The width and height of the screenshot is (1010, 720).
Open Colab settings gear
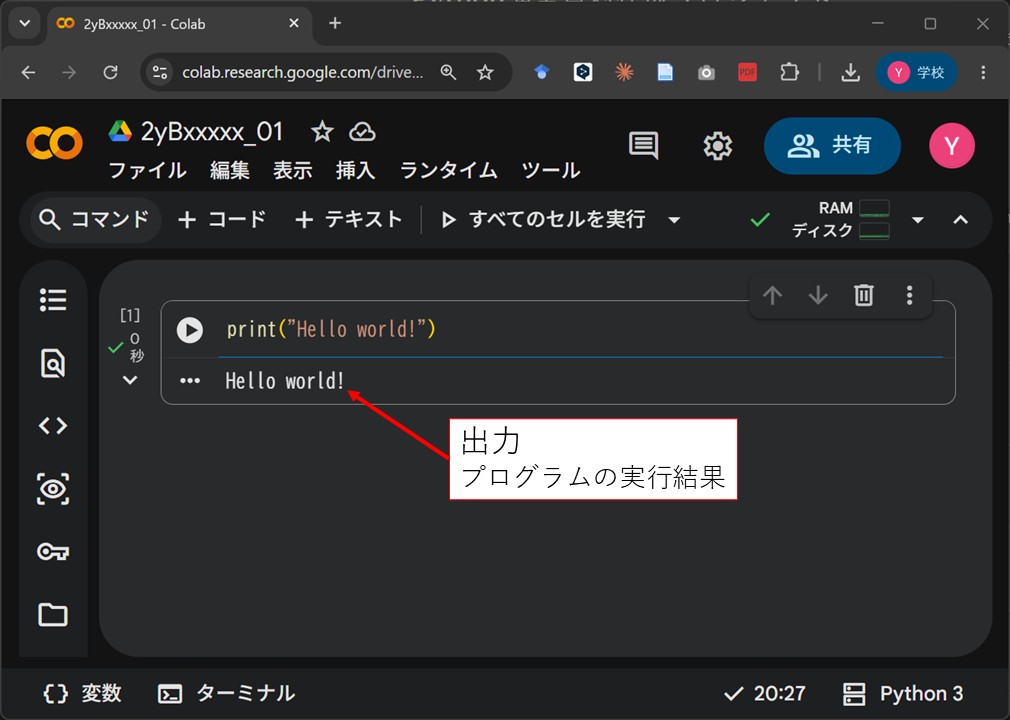pyautogui.click(x=718, y=146)
